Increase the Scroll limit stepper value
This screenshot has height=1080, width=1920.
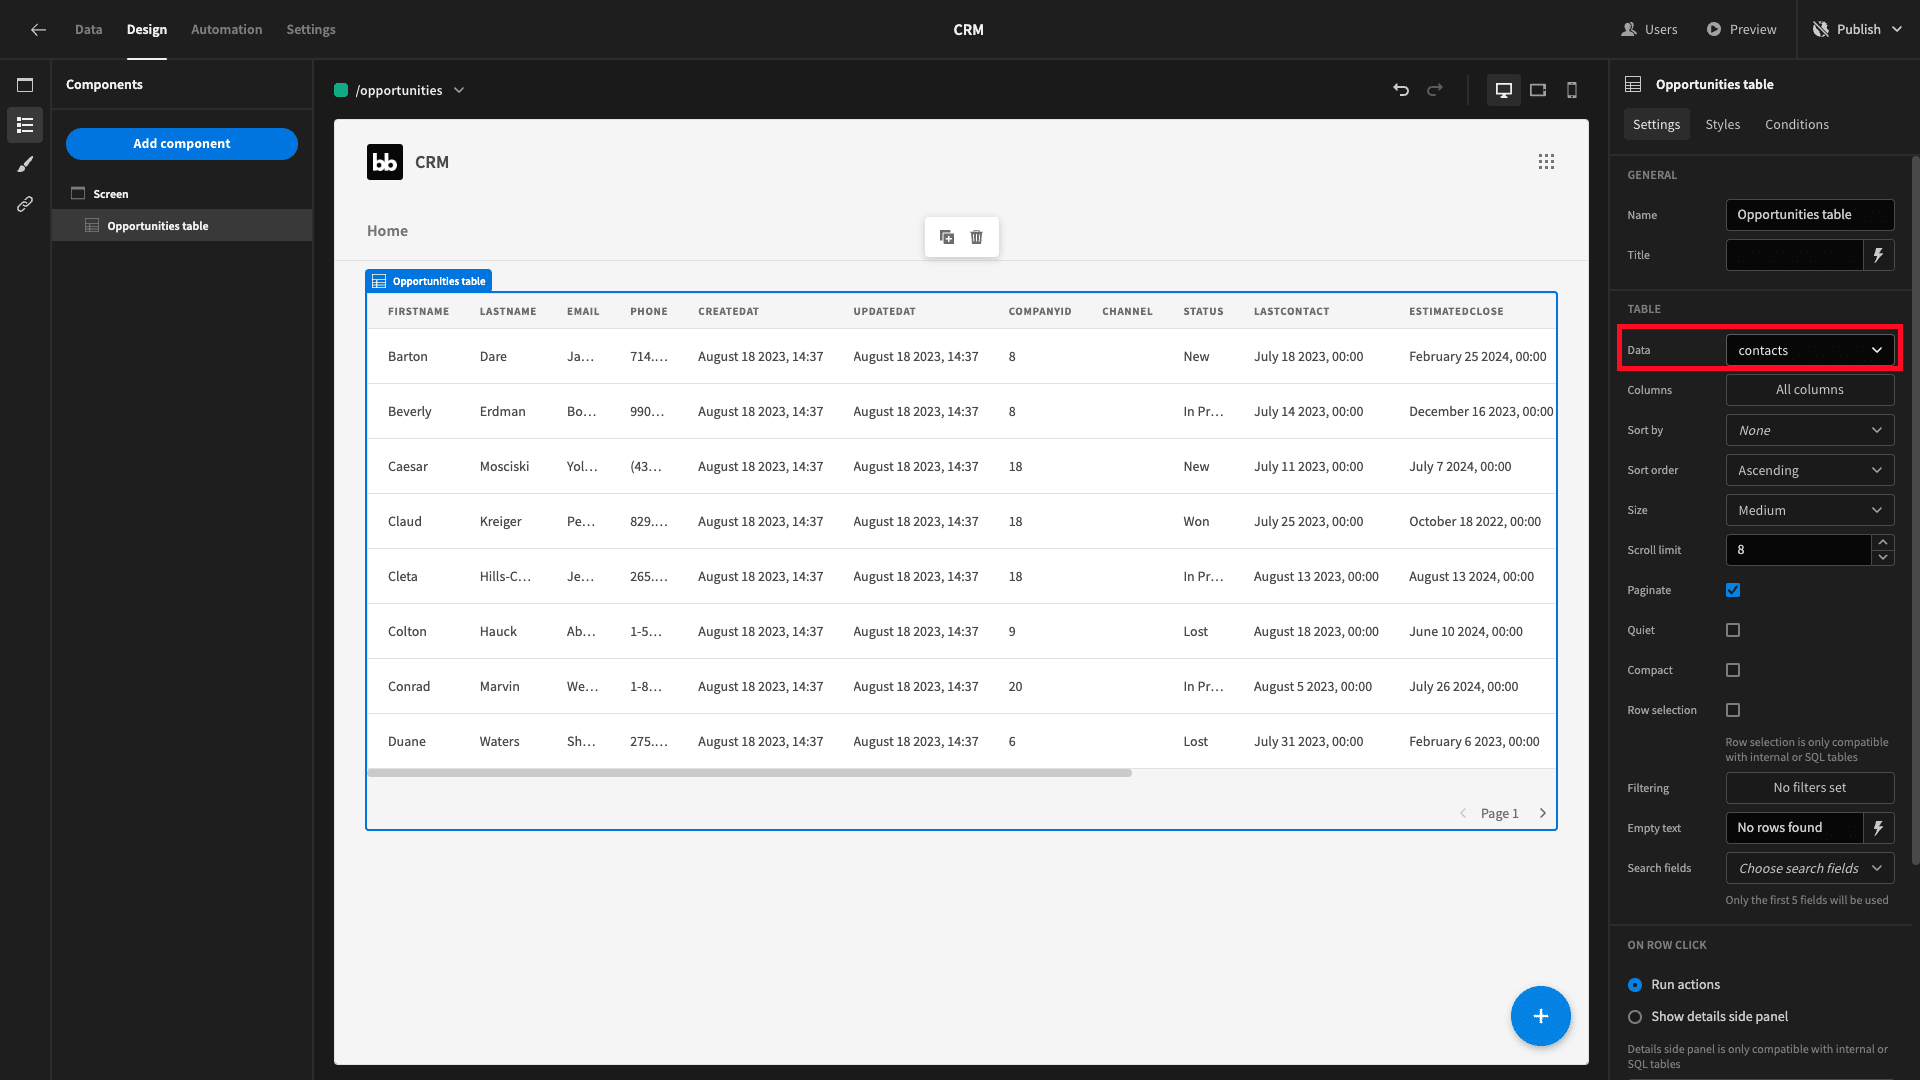(x=1883, y=542)
